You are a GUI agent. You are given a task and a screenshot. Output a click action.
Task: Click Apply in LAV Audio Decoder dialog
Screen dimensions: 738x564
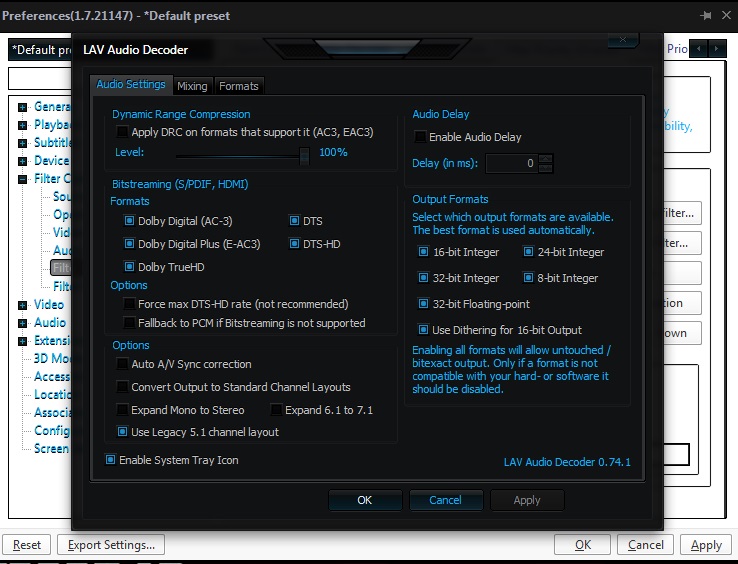pos(527,500)
